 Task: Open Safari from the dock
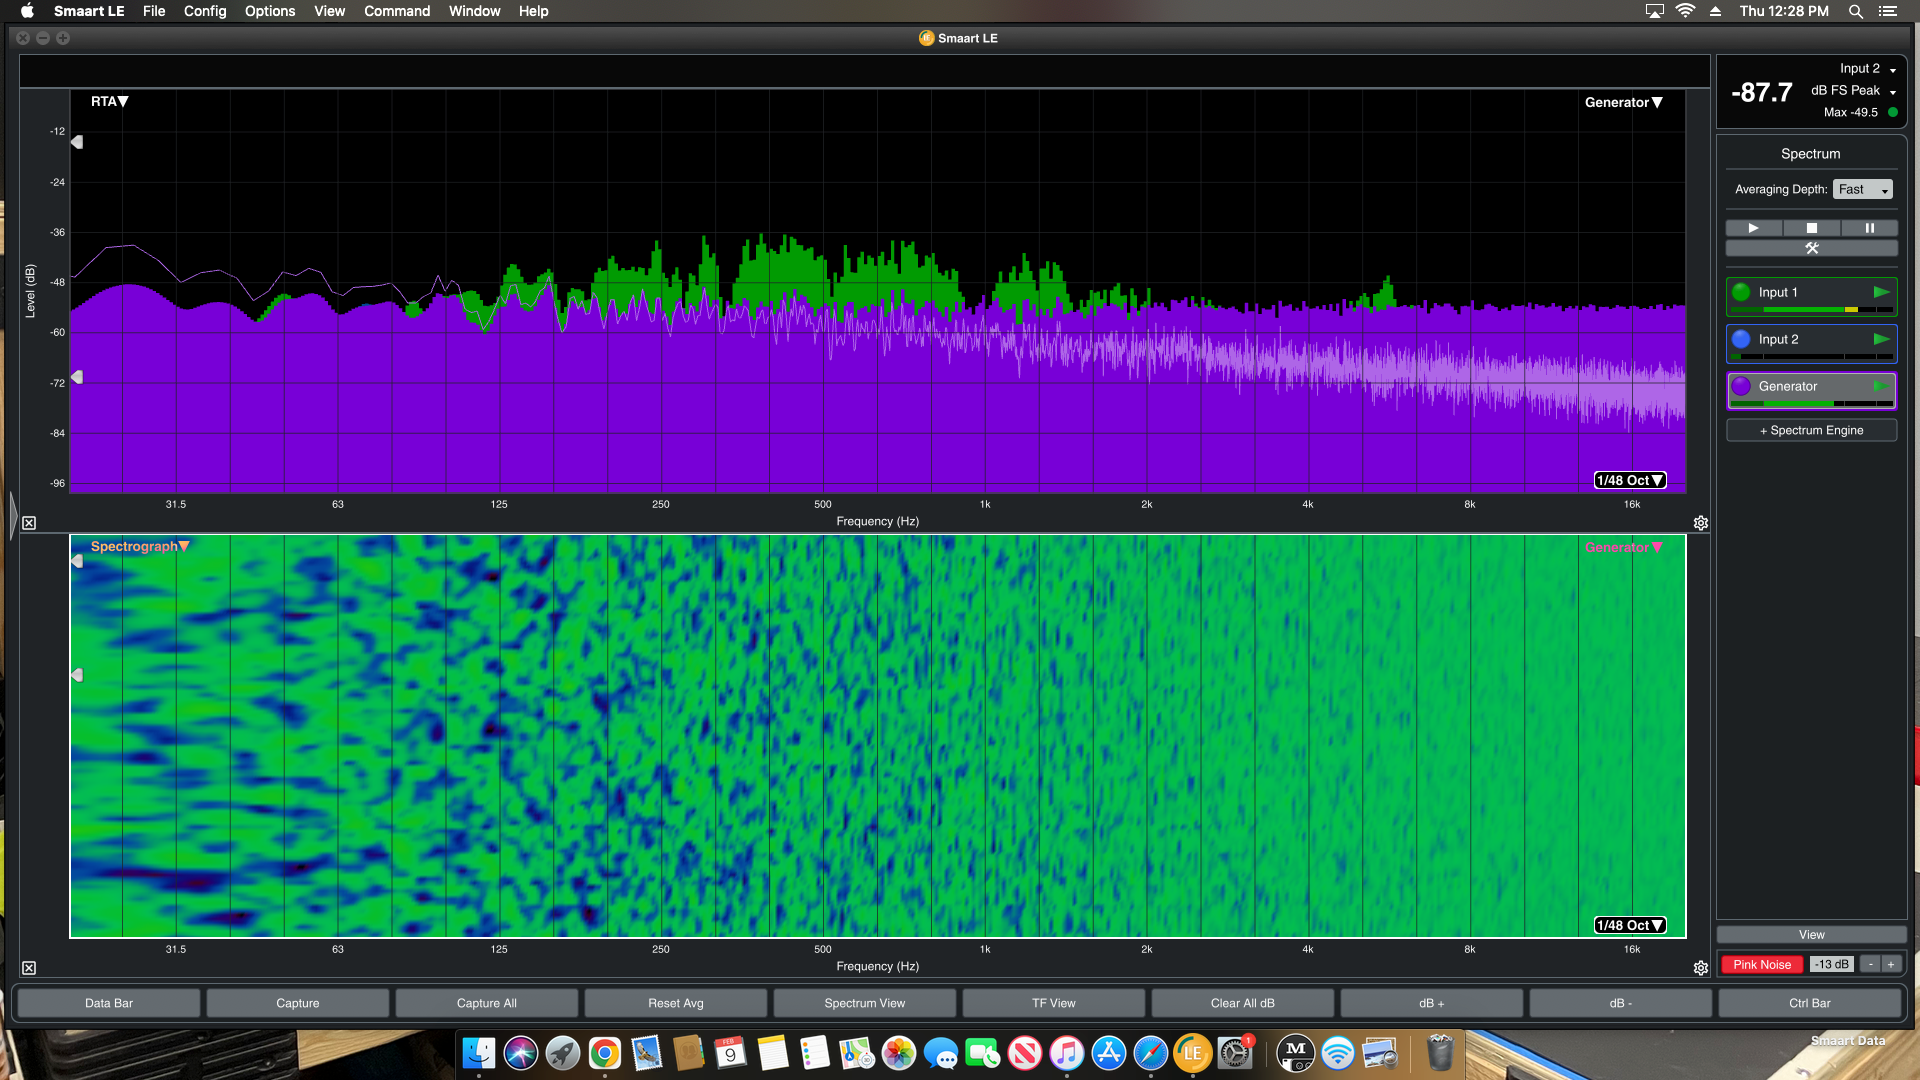coord(1150,1053)
